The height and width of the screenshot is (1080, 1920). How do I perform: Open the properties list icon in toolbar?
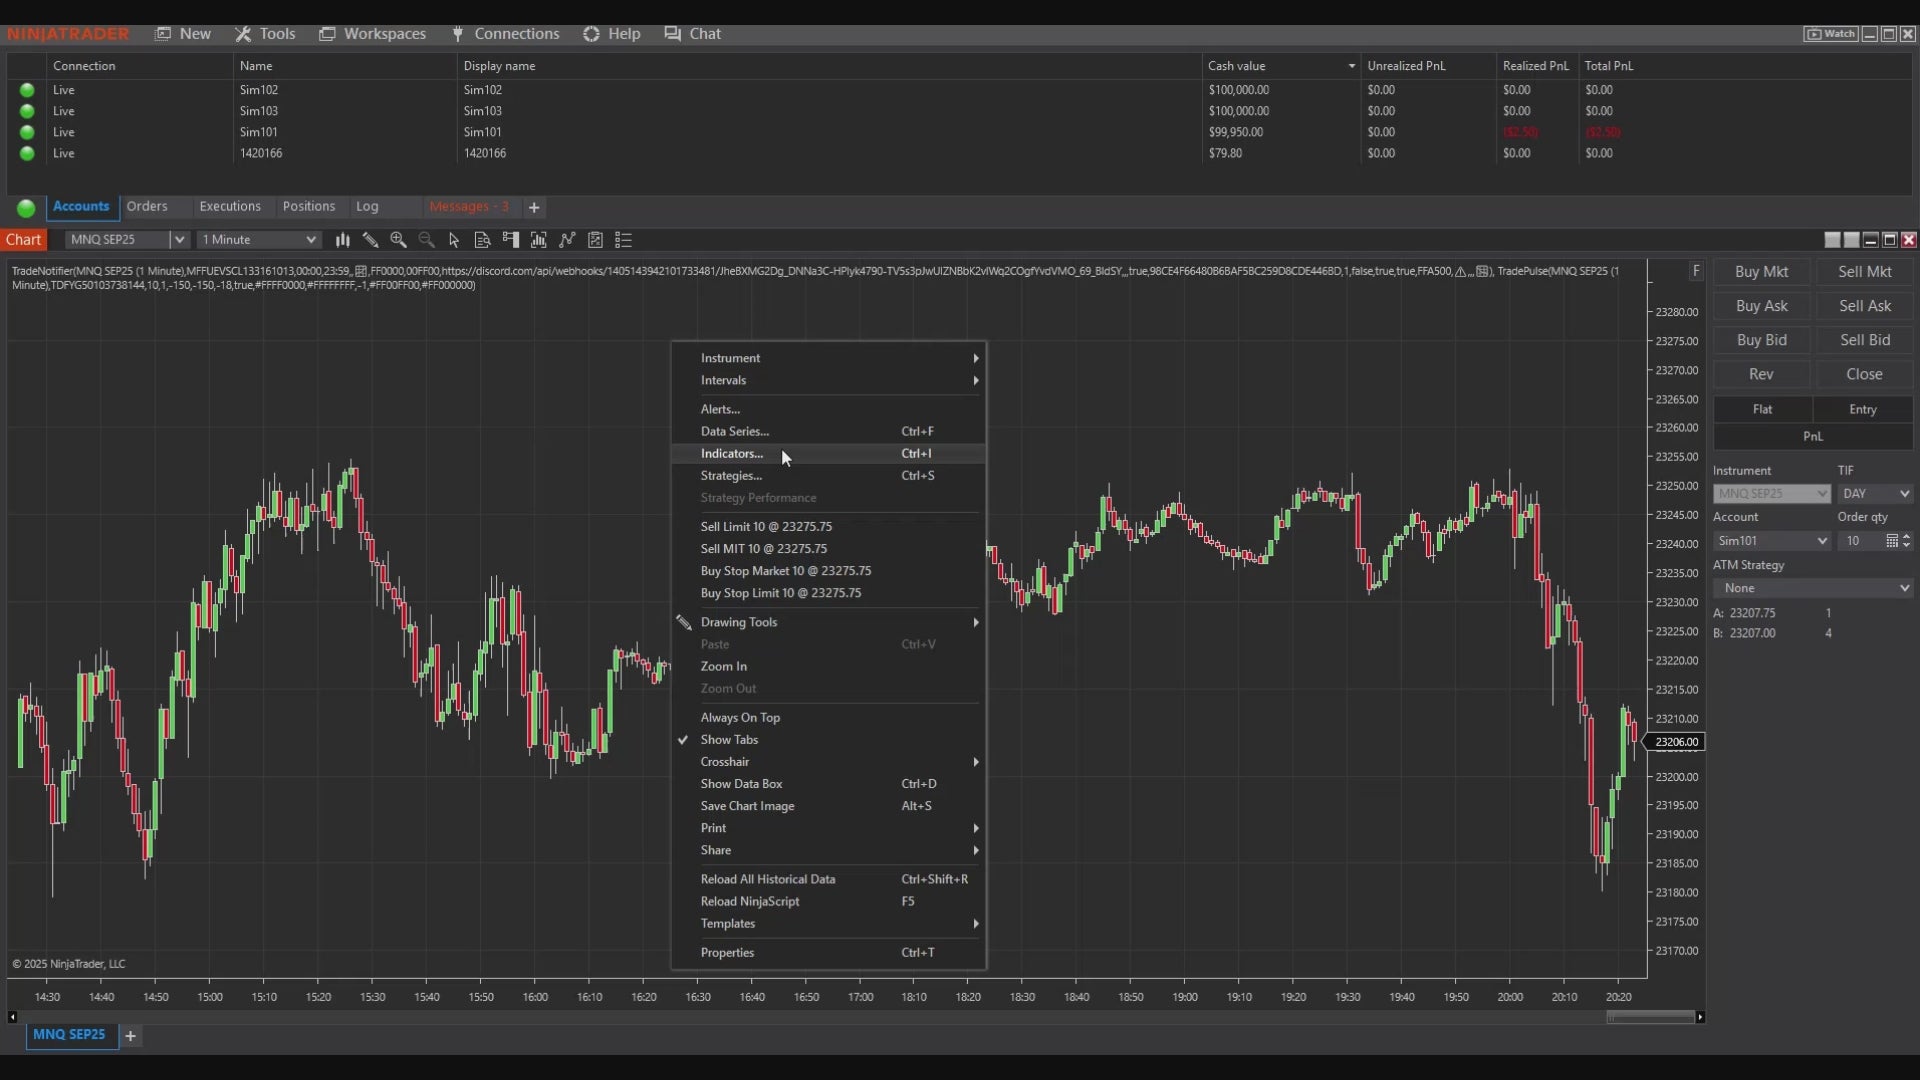point(623,240)
